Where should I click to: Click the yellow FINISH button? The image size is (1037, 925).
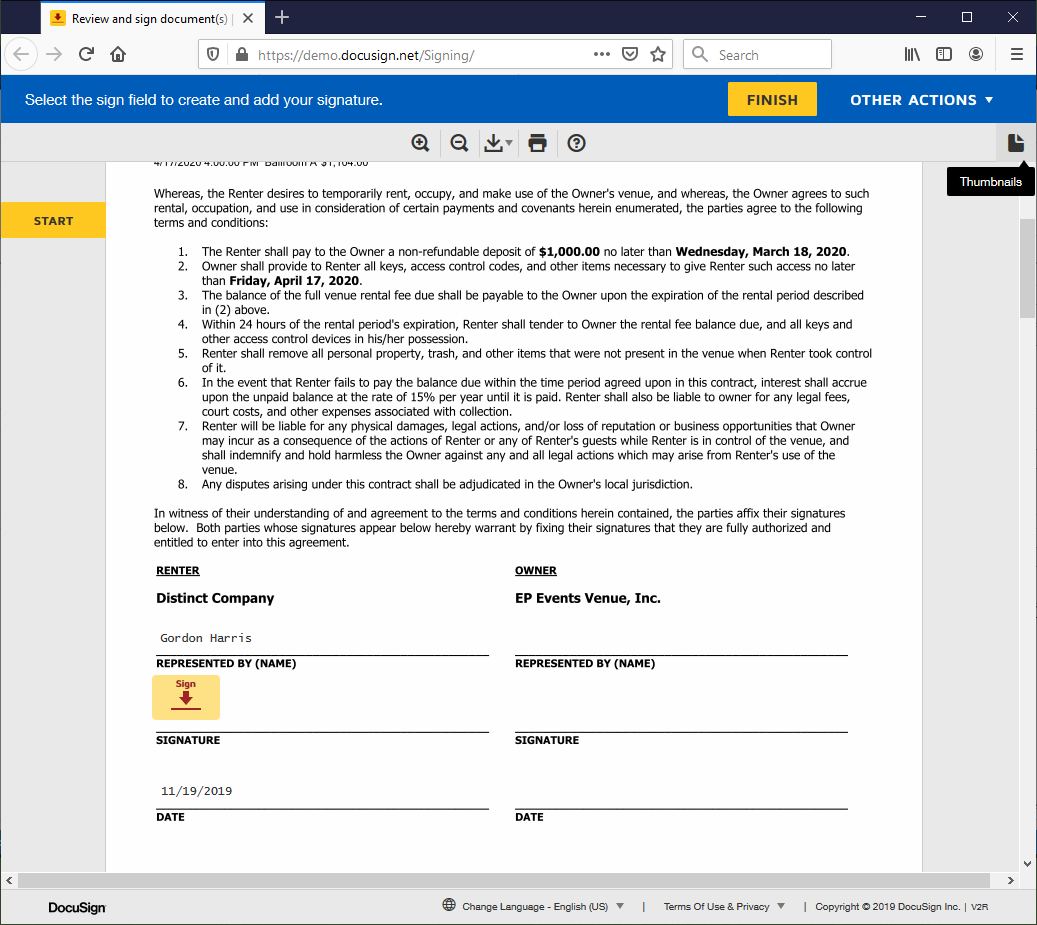coord(772,99)
